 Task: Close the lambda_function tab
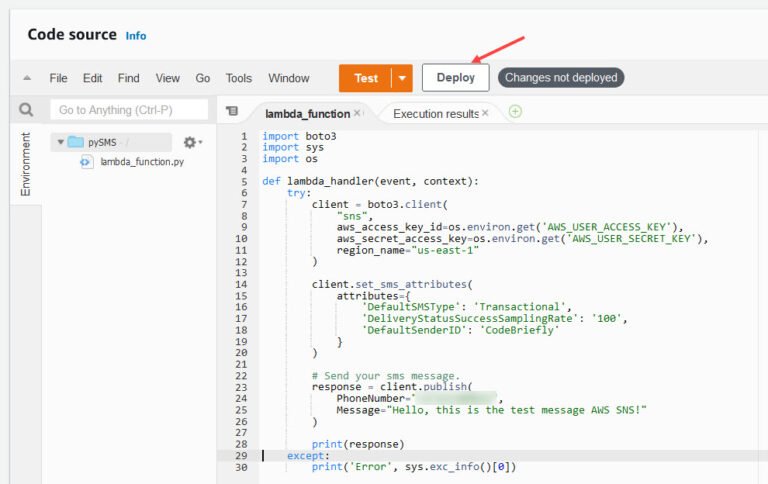358,113
